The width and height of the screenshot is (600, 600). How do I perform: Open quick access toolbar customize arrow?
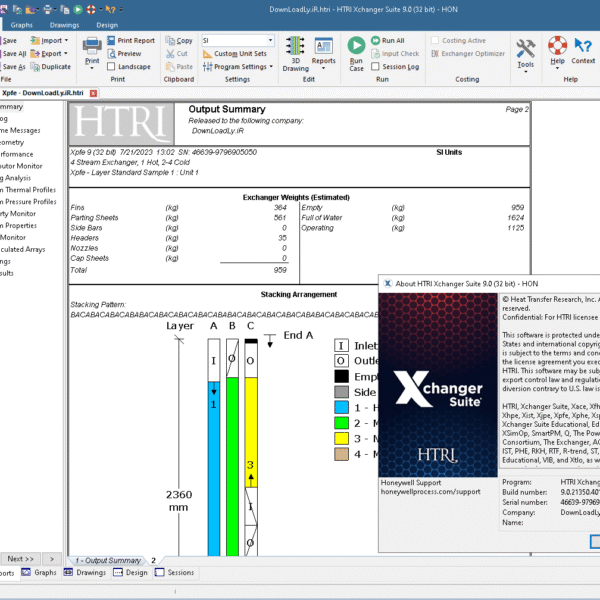[x=121, y=10]
